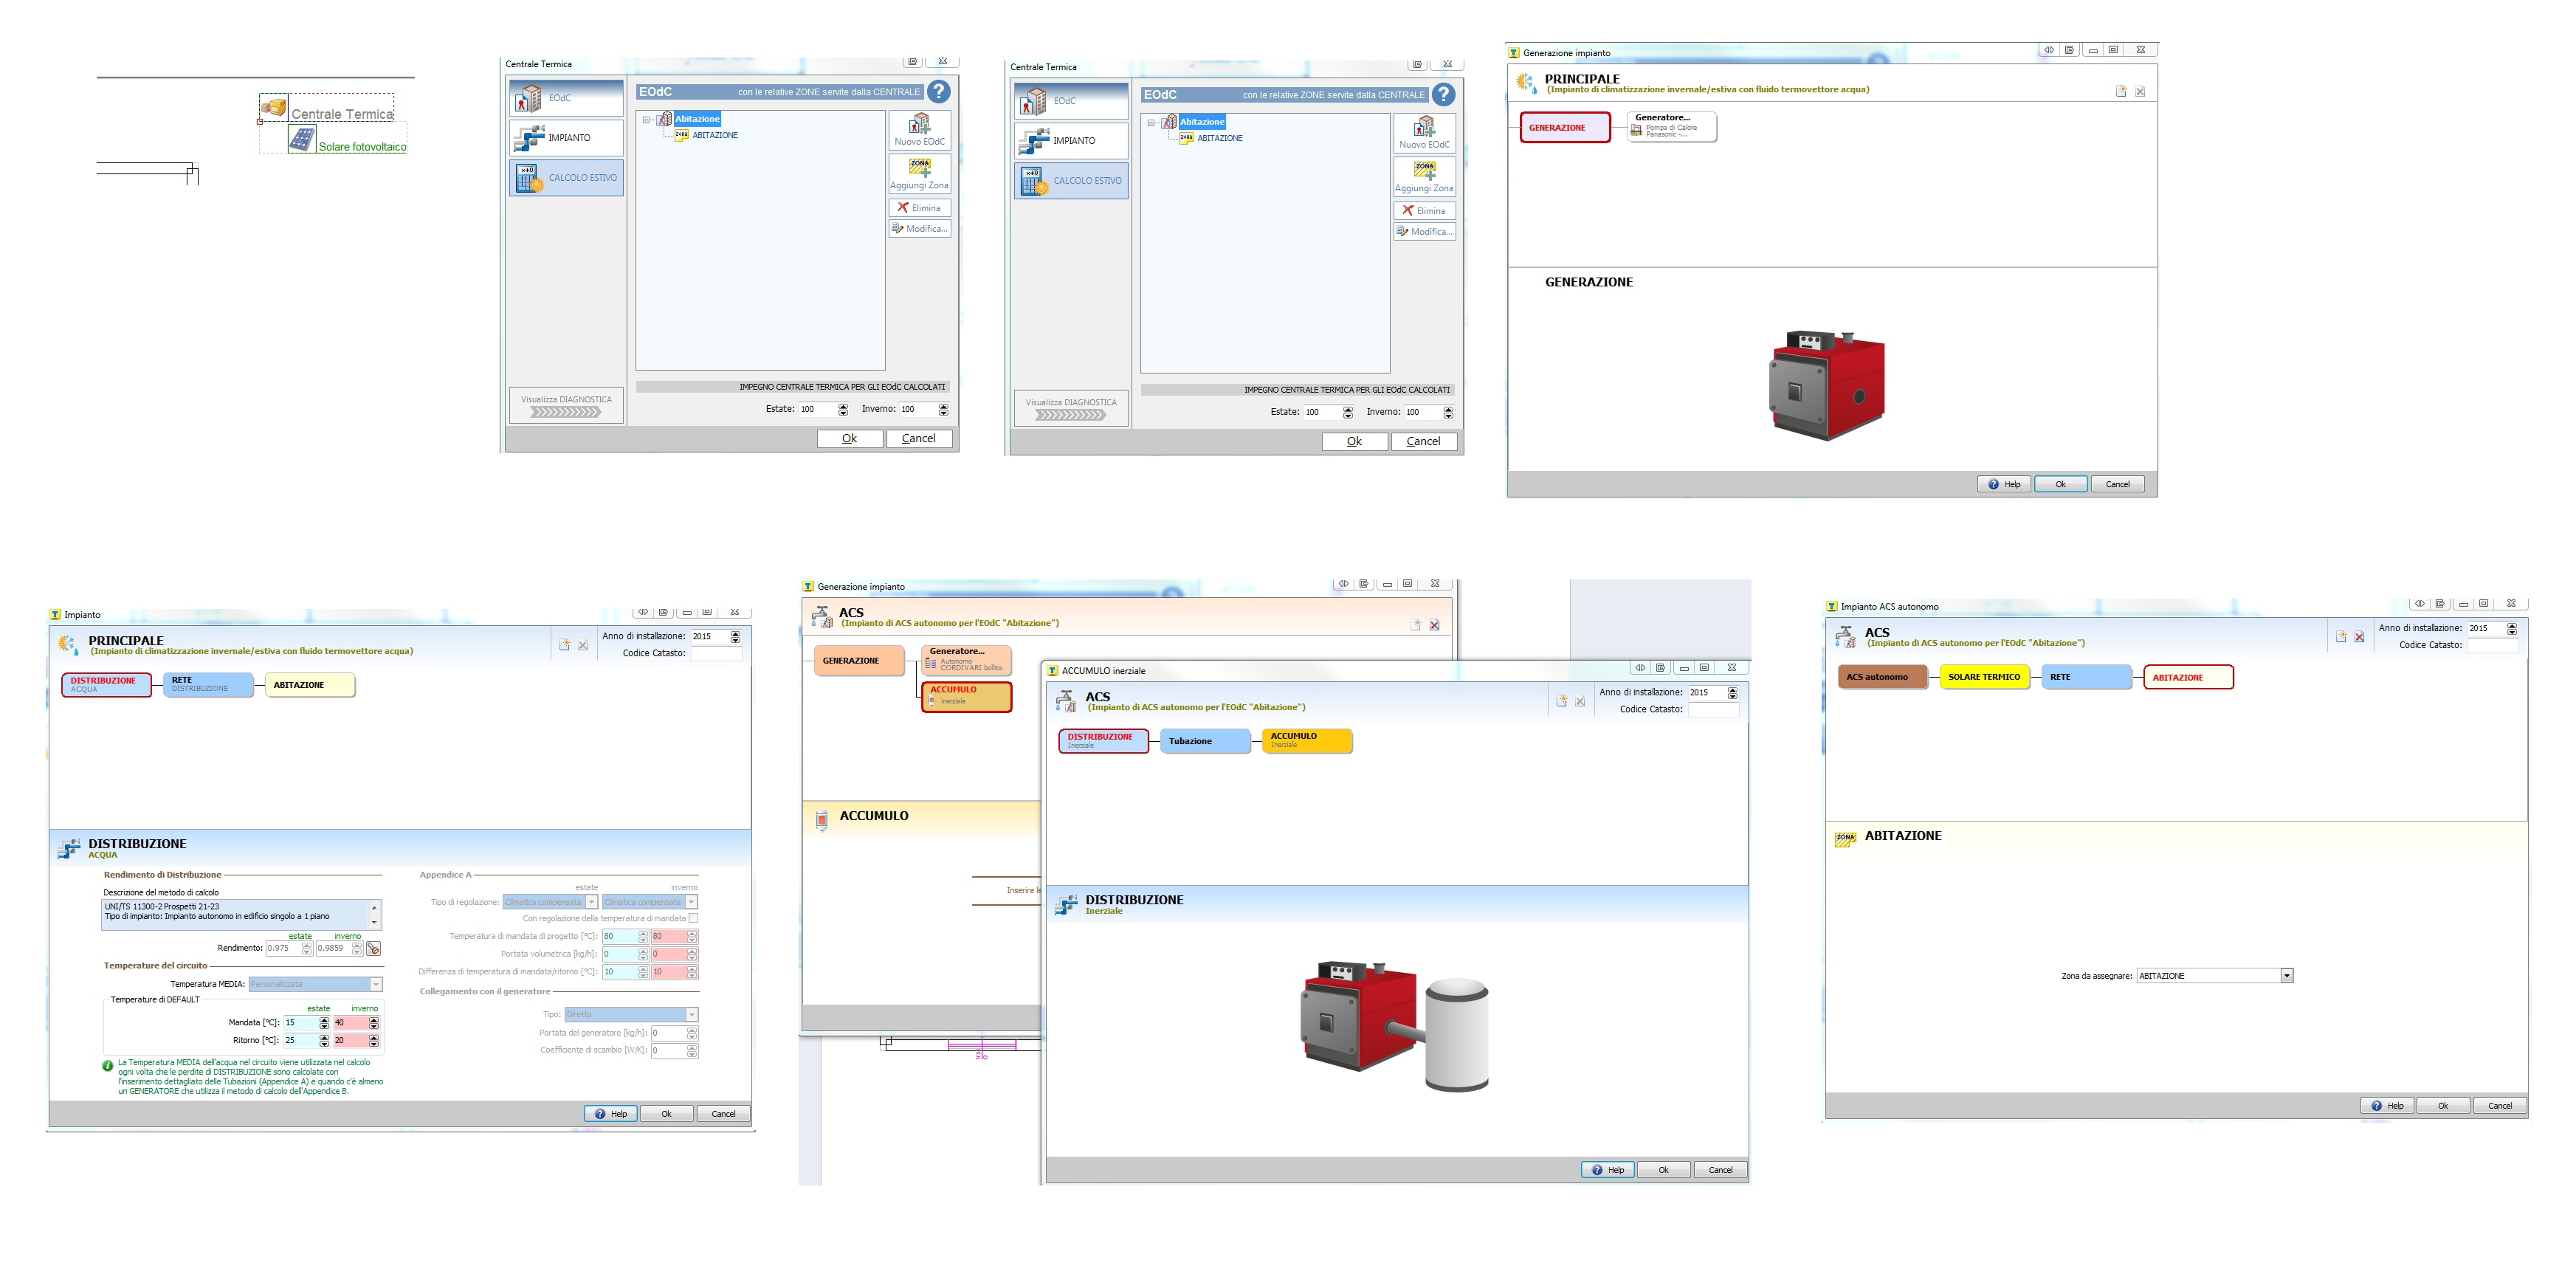The image size is (2576, 1277).
Task: Select the Generatore Pompa di Calore block
Action: pos(1671,127)
